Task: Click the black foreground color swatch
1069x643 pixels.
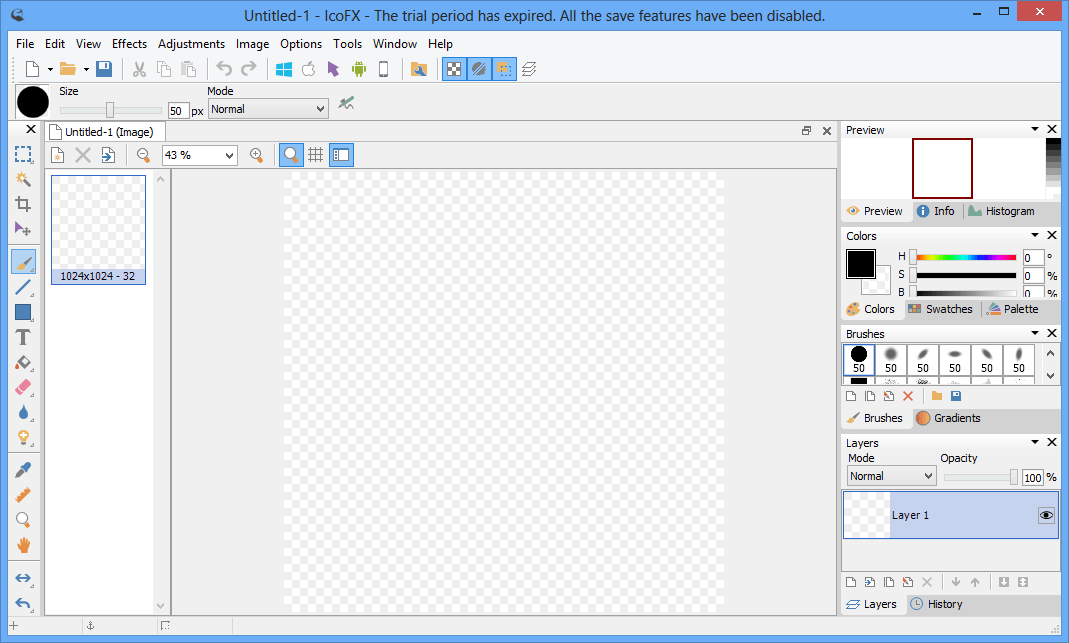Action: click(860, 264)
